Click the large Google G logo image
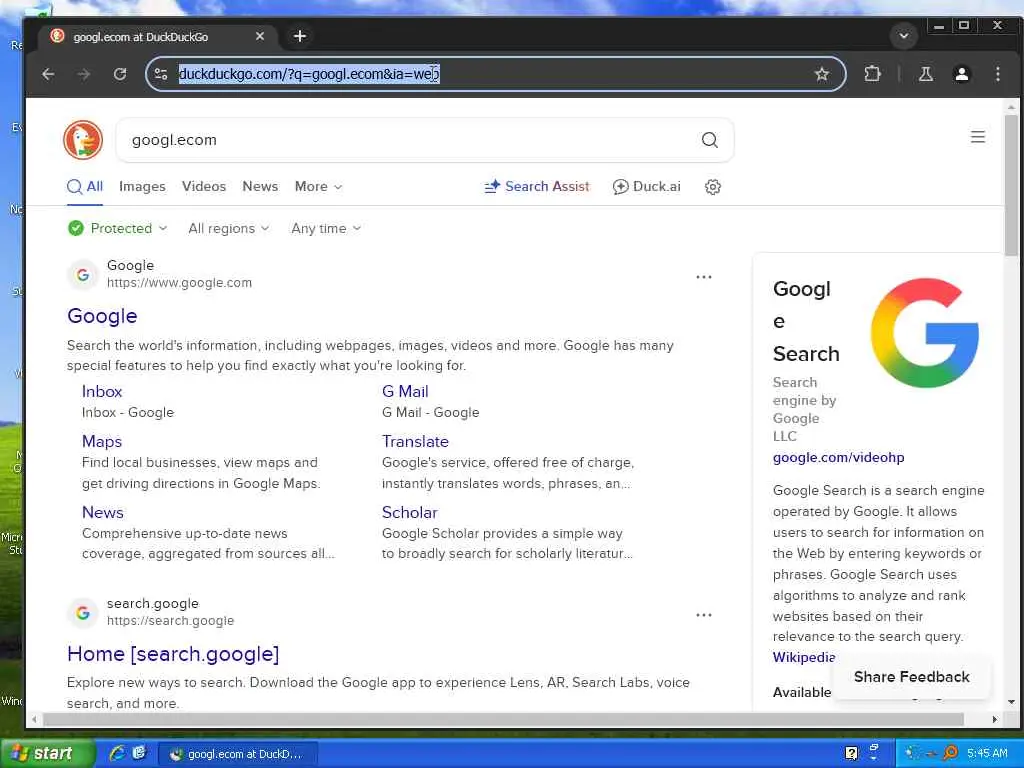The image size is (1024, 768). click(x=925, y=332)
